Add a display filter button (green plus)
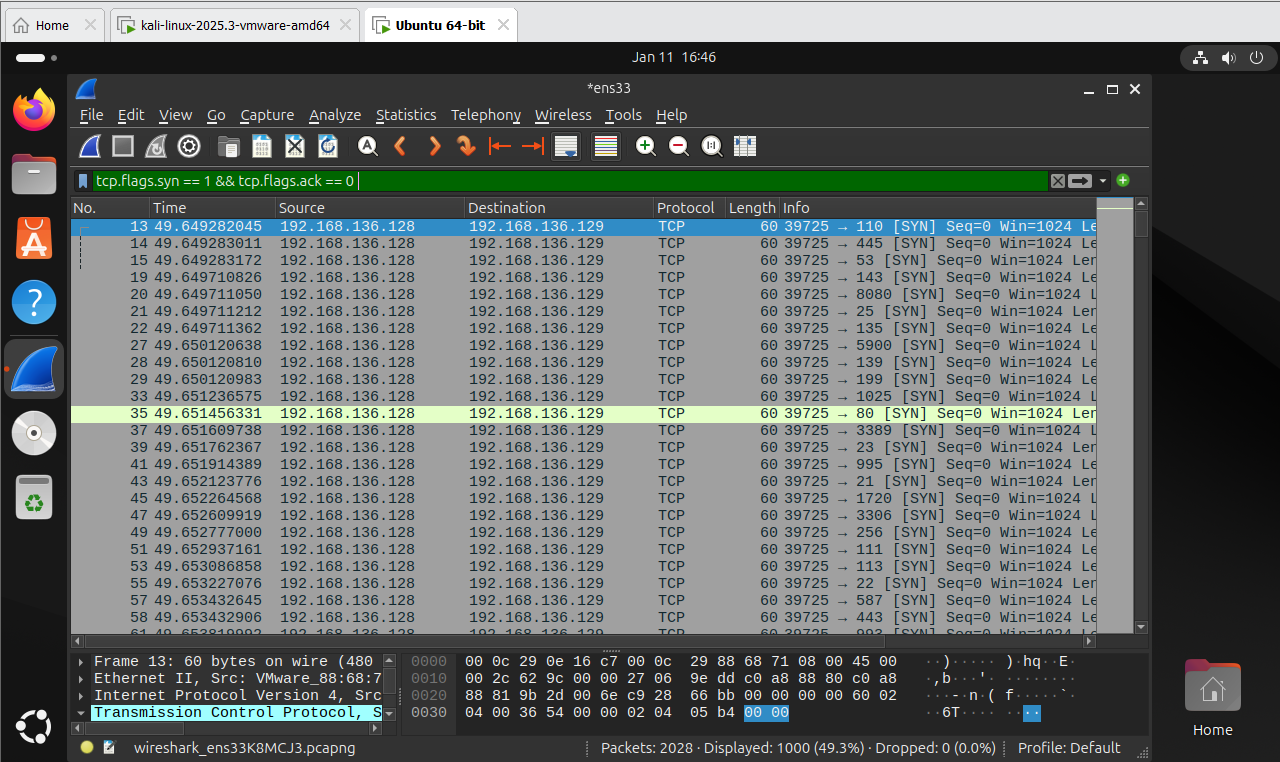Viewport: 1280px width, 762px height. (1123, 180)
